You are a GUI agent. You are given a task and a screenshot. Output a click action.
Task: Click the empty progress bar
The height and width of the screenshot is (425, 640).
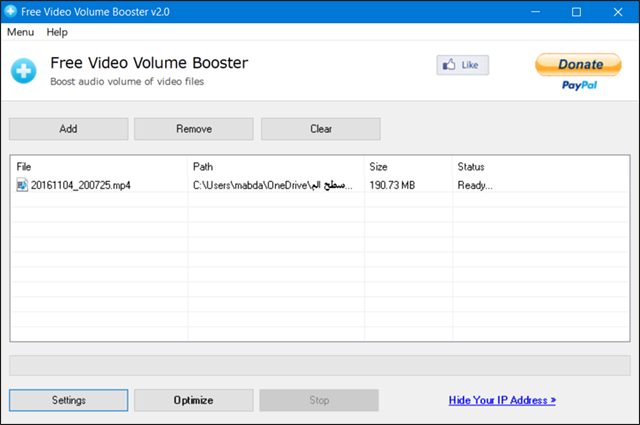pyautogui.click(x=320, y=365)
